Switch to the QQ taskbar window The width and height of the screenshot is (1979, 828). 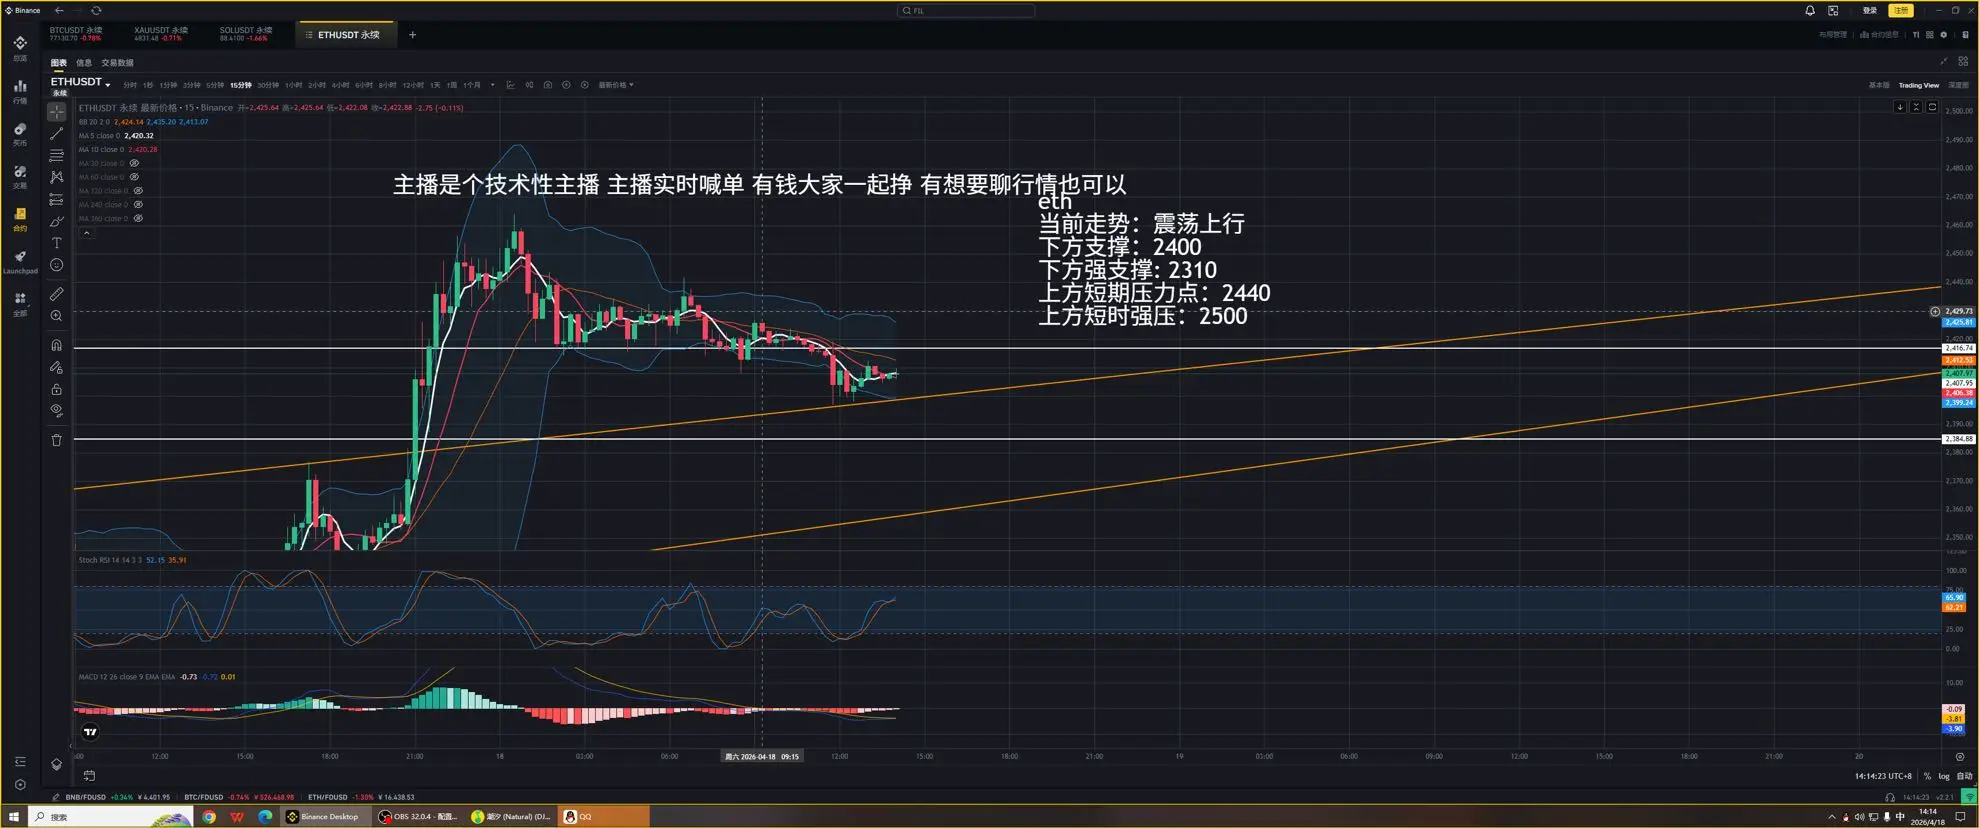point(604,817)
